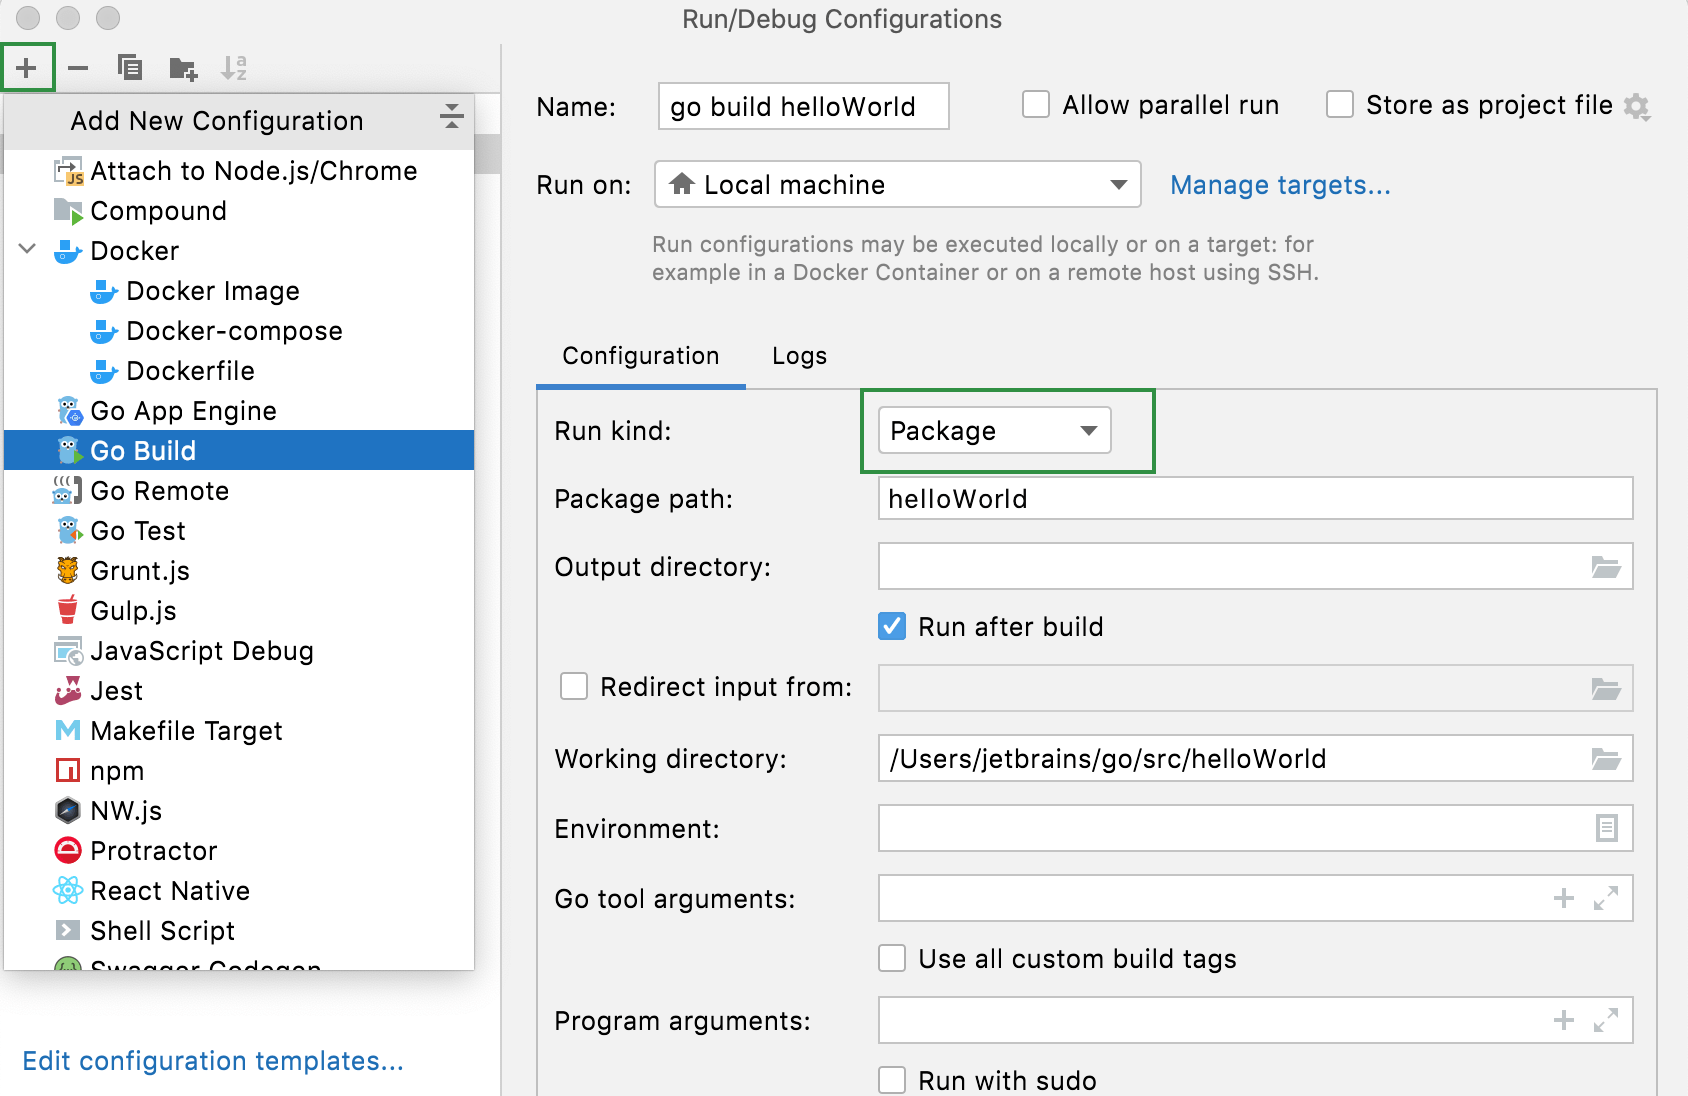Viewport: 1688px width, 1096px height.
Task: Remove the selected configuration
Action: pyautogui.click(x=78, y=66)
